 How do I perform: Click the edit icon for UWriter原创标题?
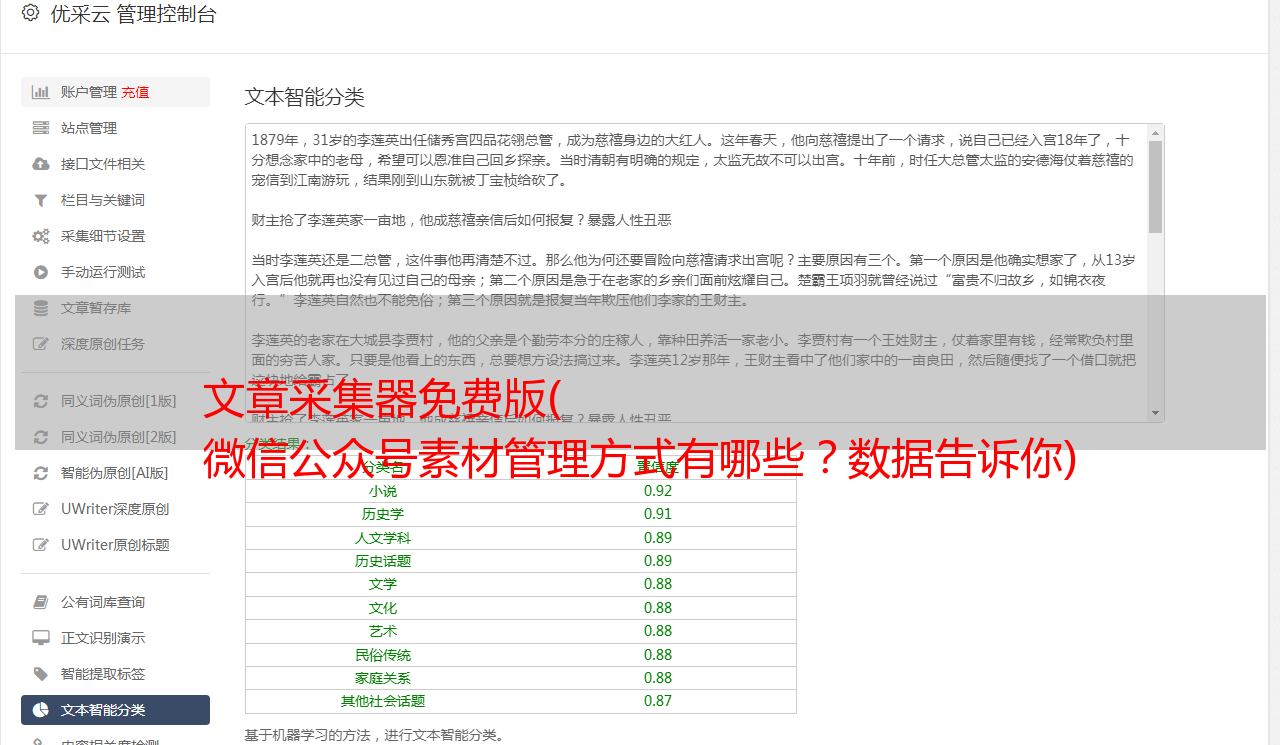pos(41,545)
